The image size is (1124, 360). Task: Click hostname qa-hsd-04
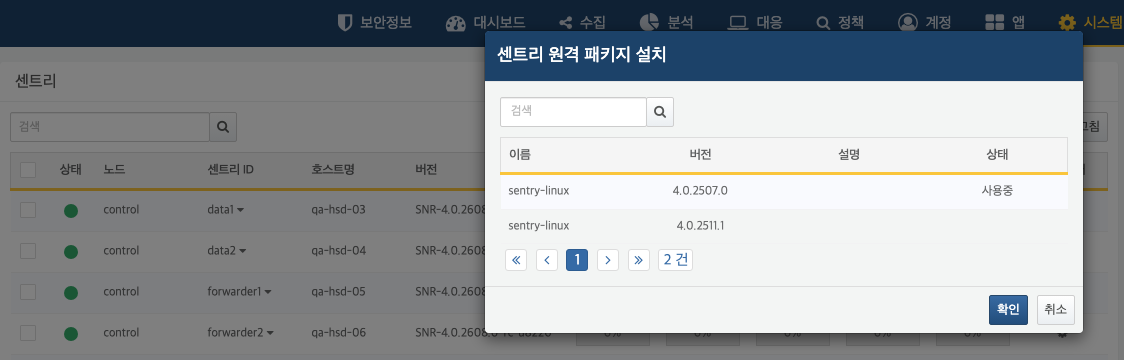pos(338,251)
